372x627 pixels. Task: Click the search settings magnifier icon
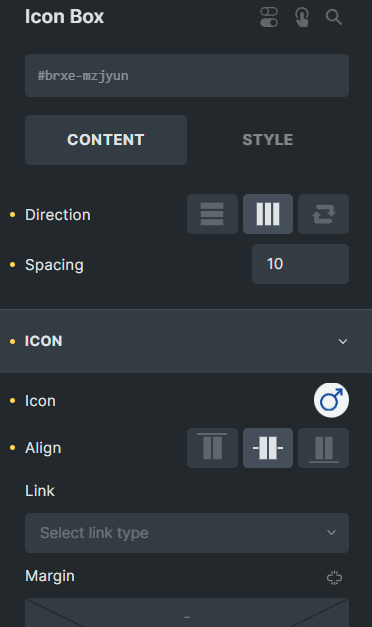point(334,17)
